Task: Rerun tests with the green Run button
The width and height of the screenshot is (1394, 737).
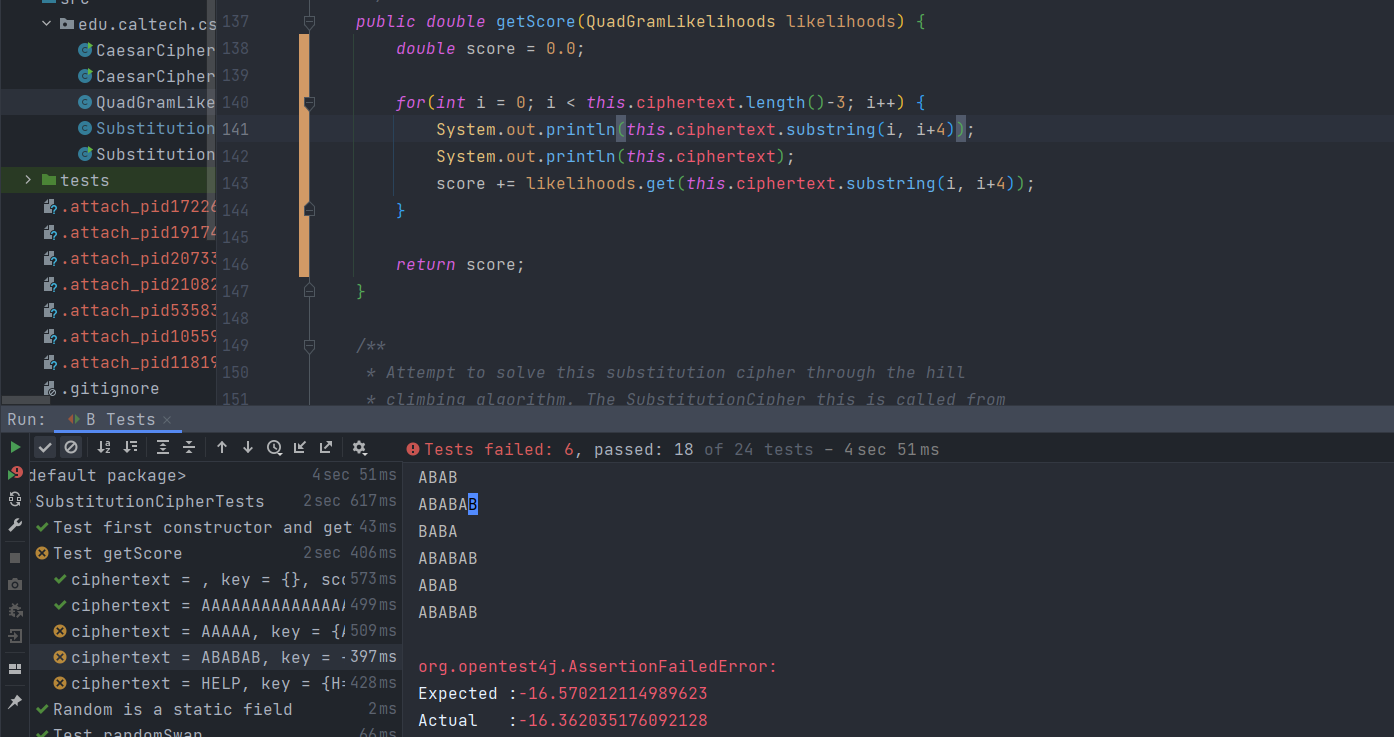Action: pos(15,447)
